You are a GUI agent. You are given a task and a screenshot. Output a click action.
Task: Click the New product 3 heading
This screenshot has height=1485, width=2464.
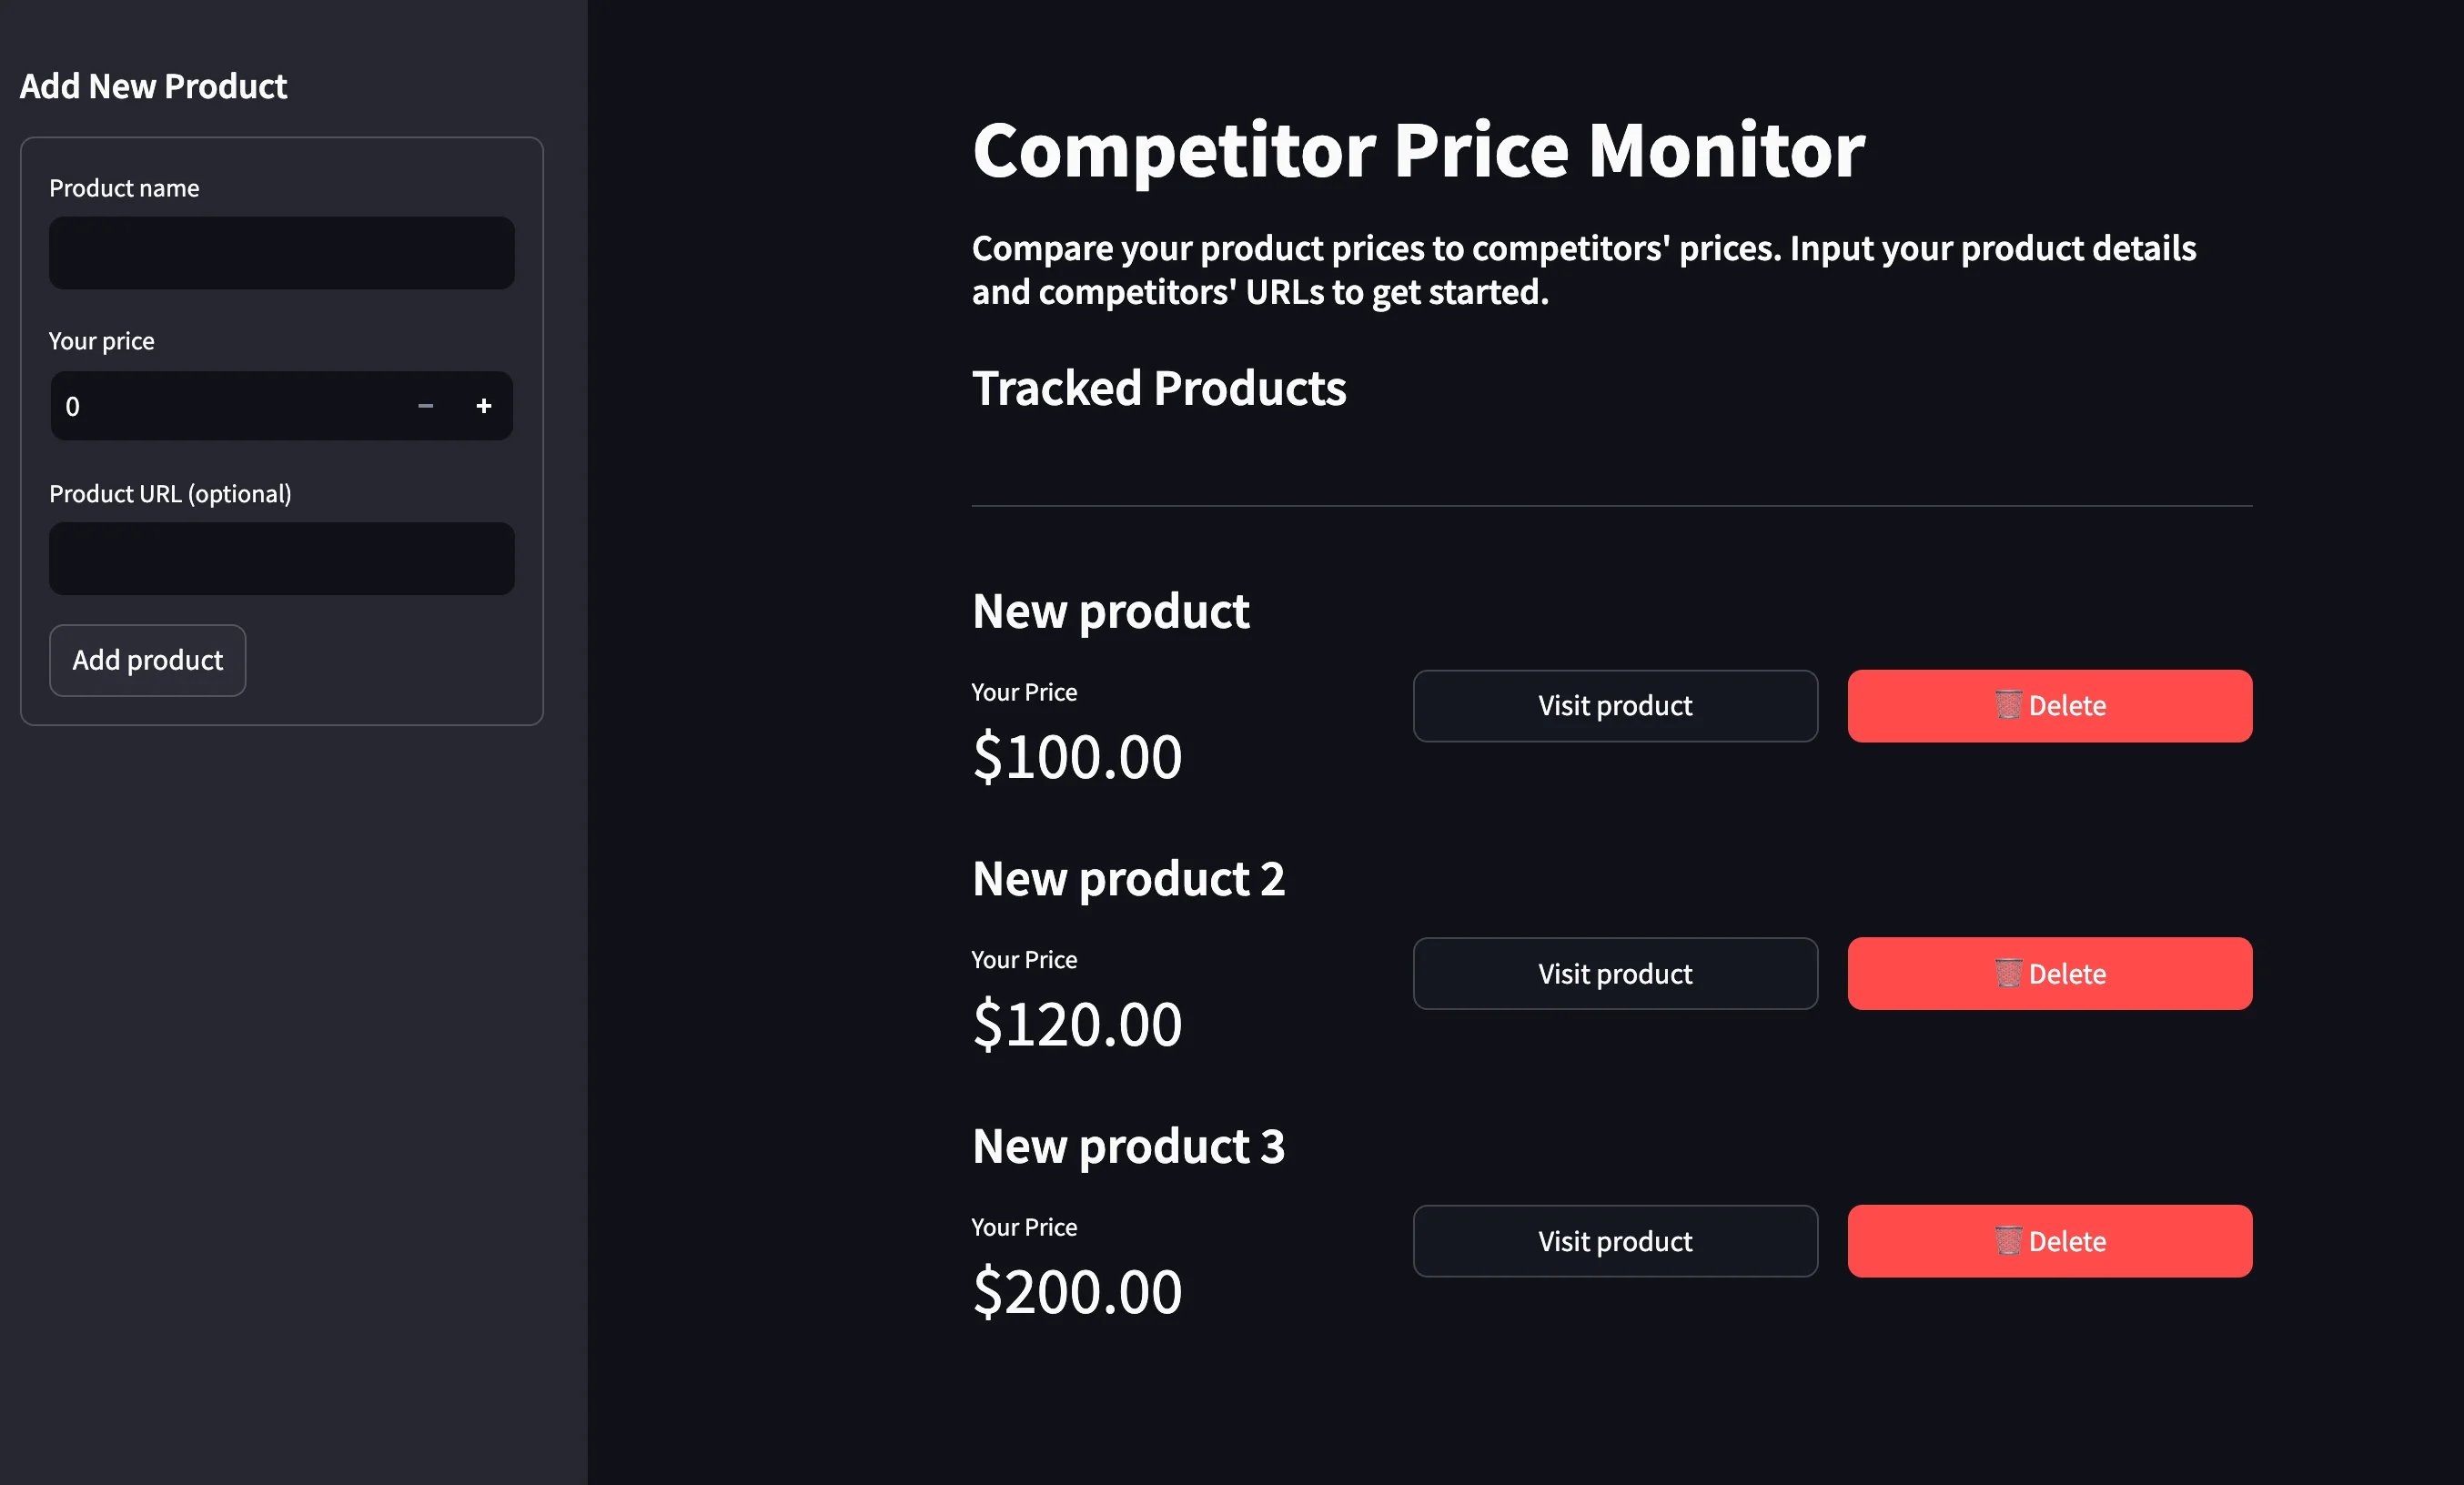(x=1128, y=1146)
